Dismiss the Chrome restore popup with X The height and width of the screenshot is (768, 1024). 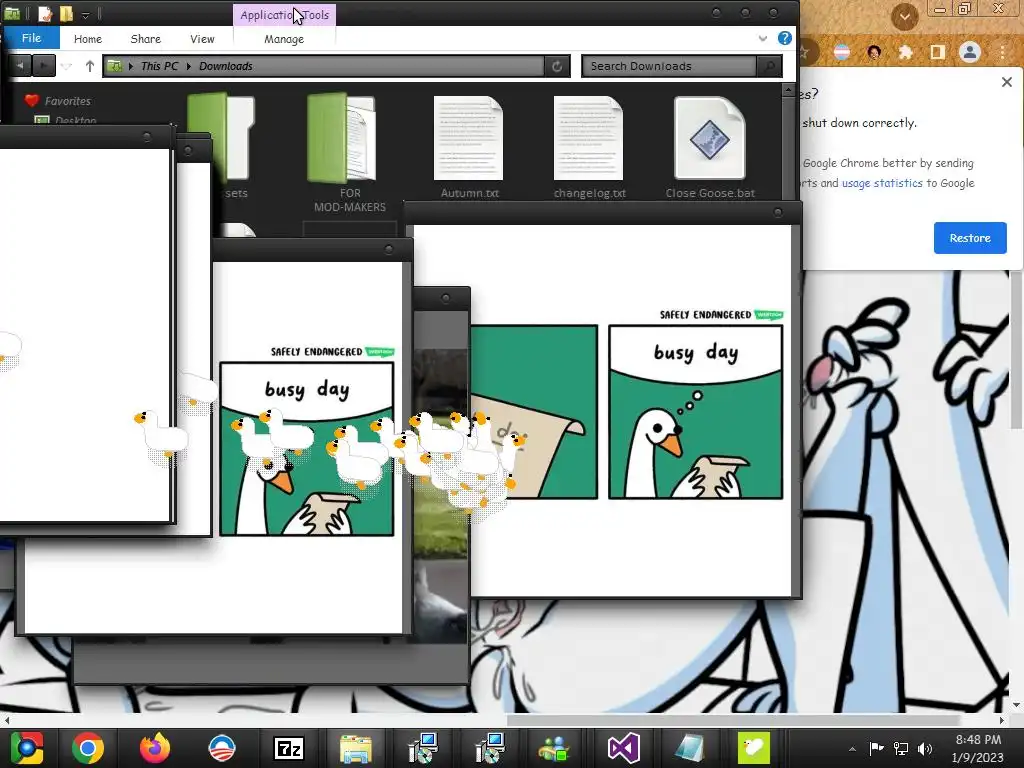[1006, 82]
